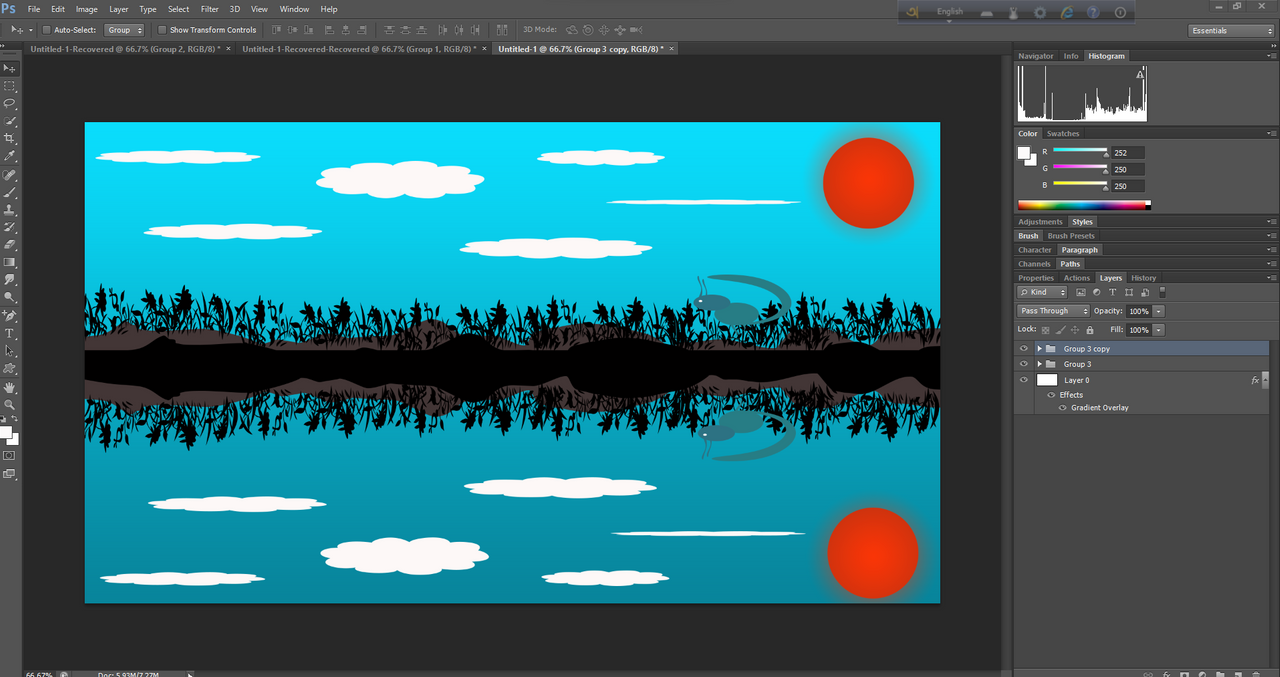The height and width of the screenshot is (677, 1280).
Task: Select the Rectangular Marquee tool
Action: 10,86
